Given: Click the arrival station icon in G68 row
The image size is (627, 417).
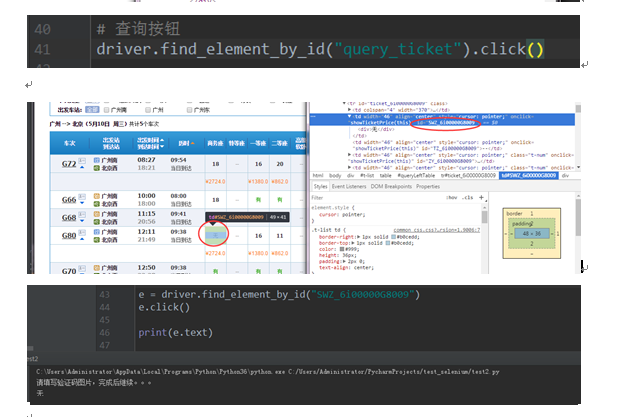Looking at the screenshot, I should (96, 222).
